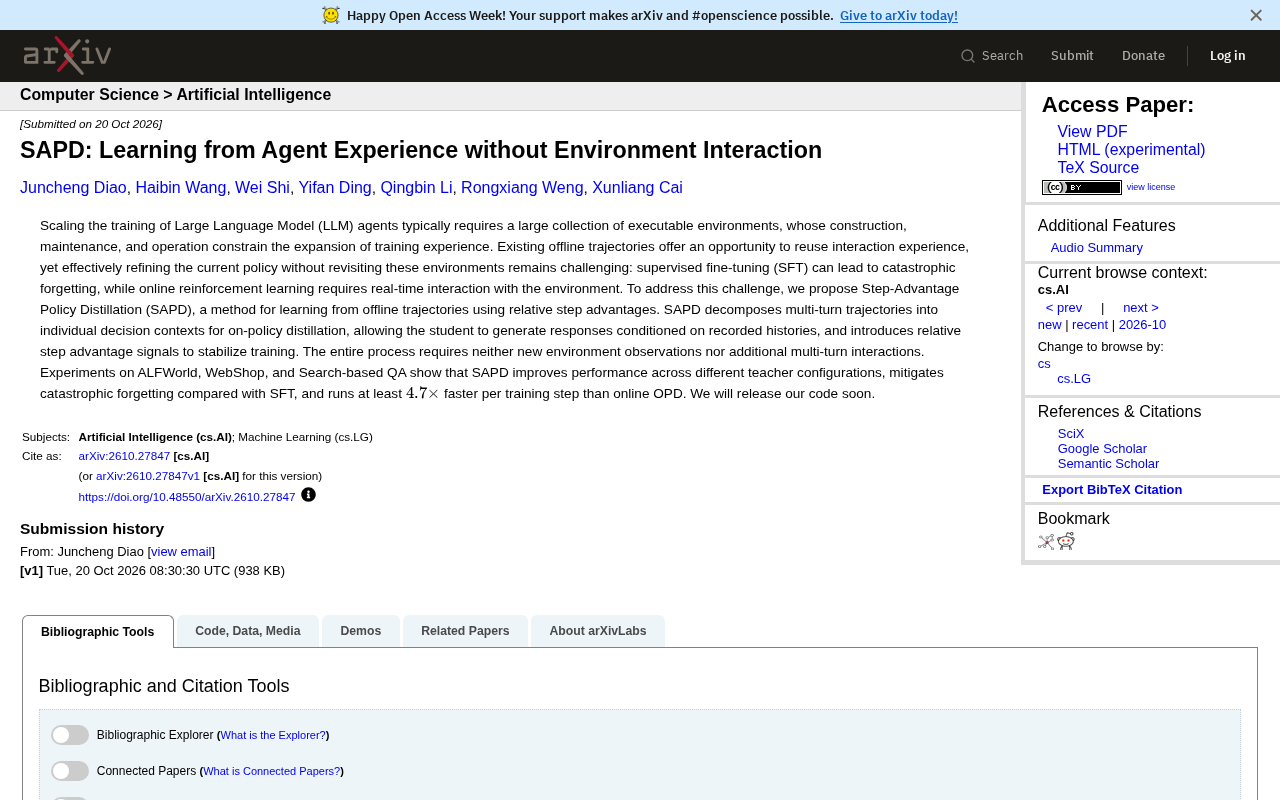This screenshot has height=800, width=1280.
Task: Go to the next paper
Action: coord(1141,308)
